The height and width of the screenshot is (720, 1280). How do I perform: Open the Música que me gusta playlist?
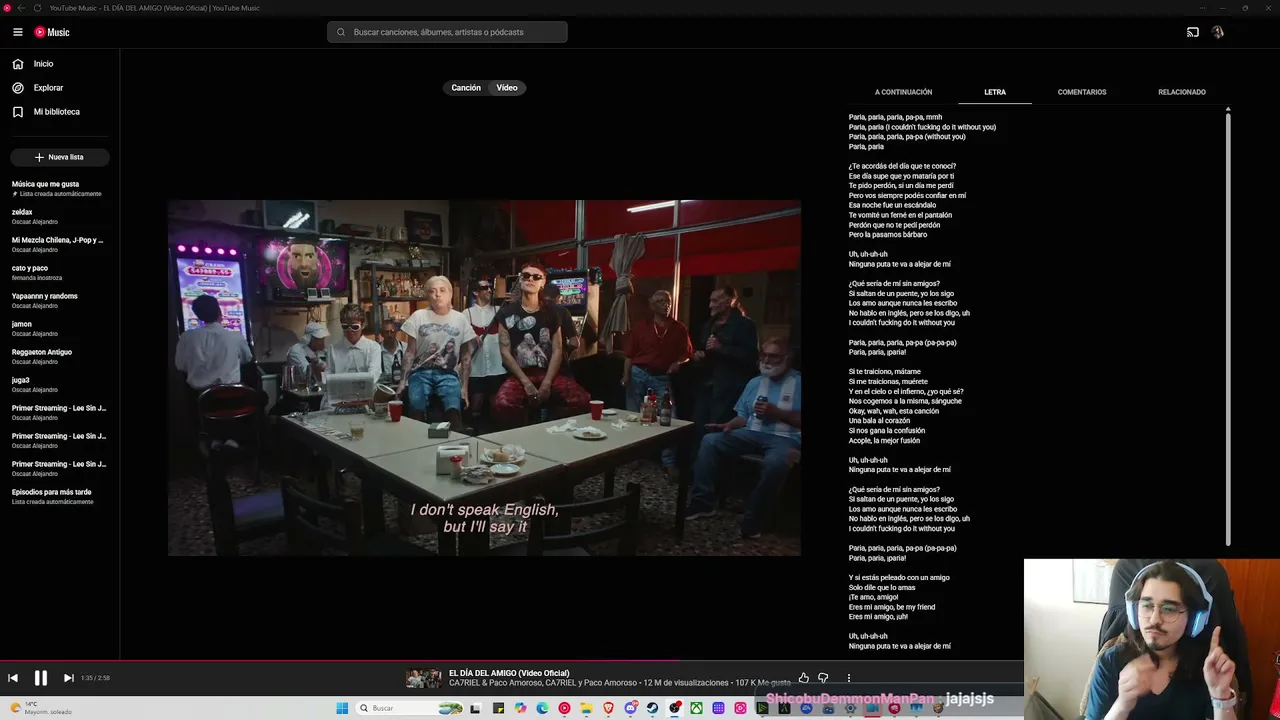tap(58, 188)
